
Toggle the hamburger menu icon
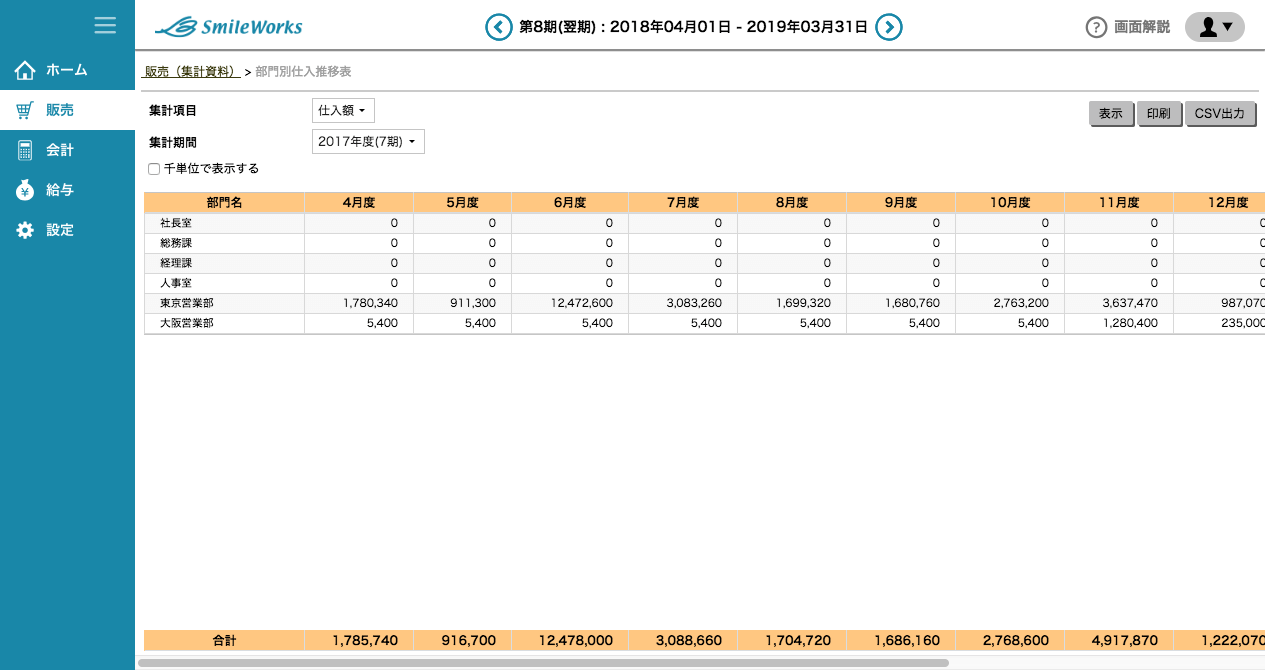105,25
